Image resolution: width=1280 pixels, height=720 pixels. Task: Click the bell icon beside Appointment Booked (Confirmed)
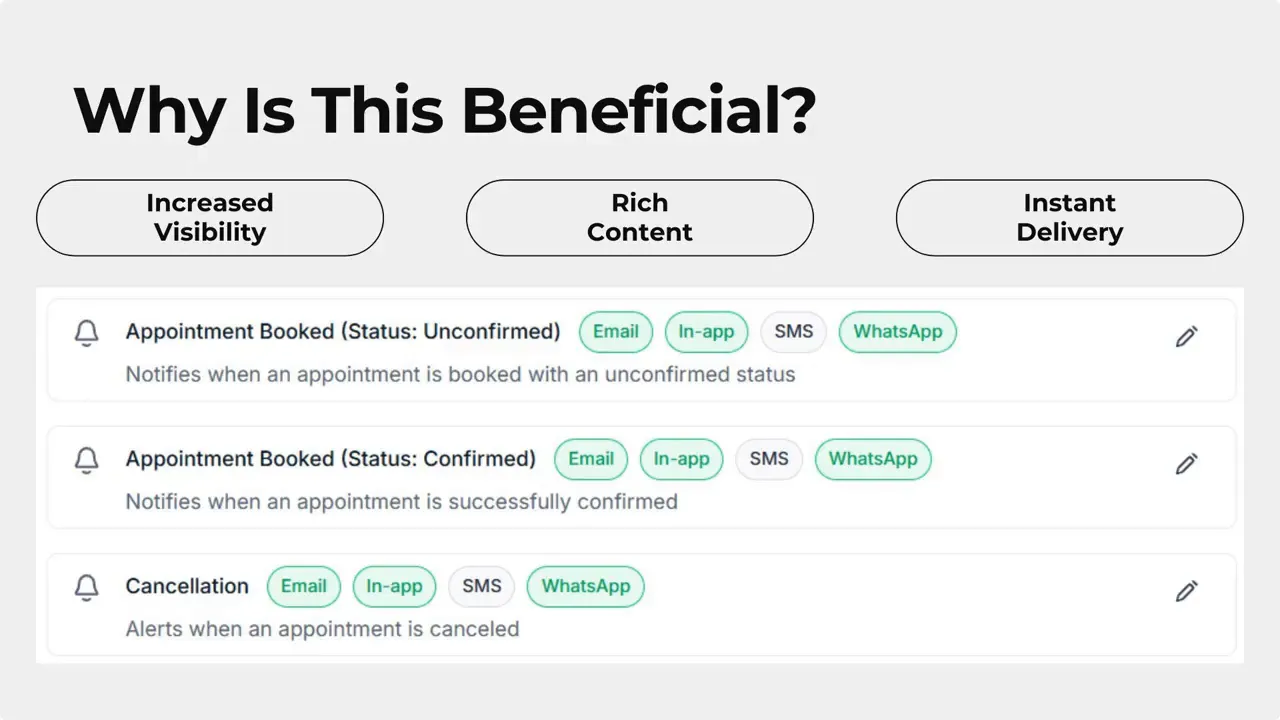coord(86,460)
